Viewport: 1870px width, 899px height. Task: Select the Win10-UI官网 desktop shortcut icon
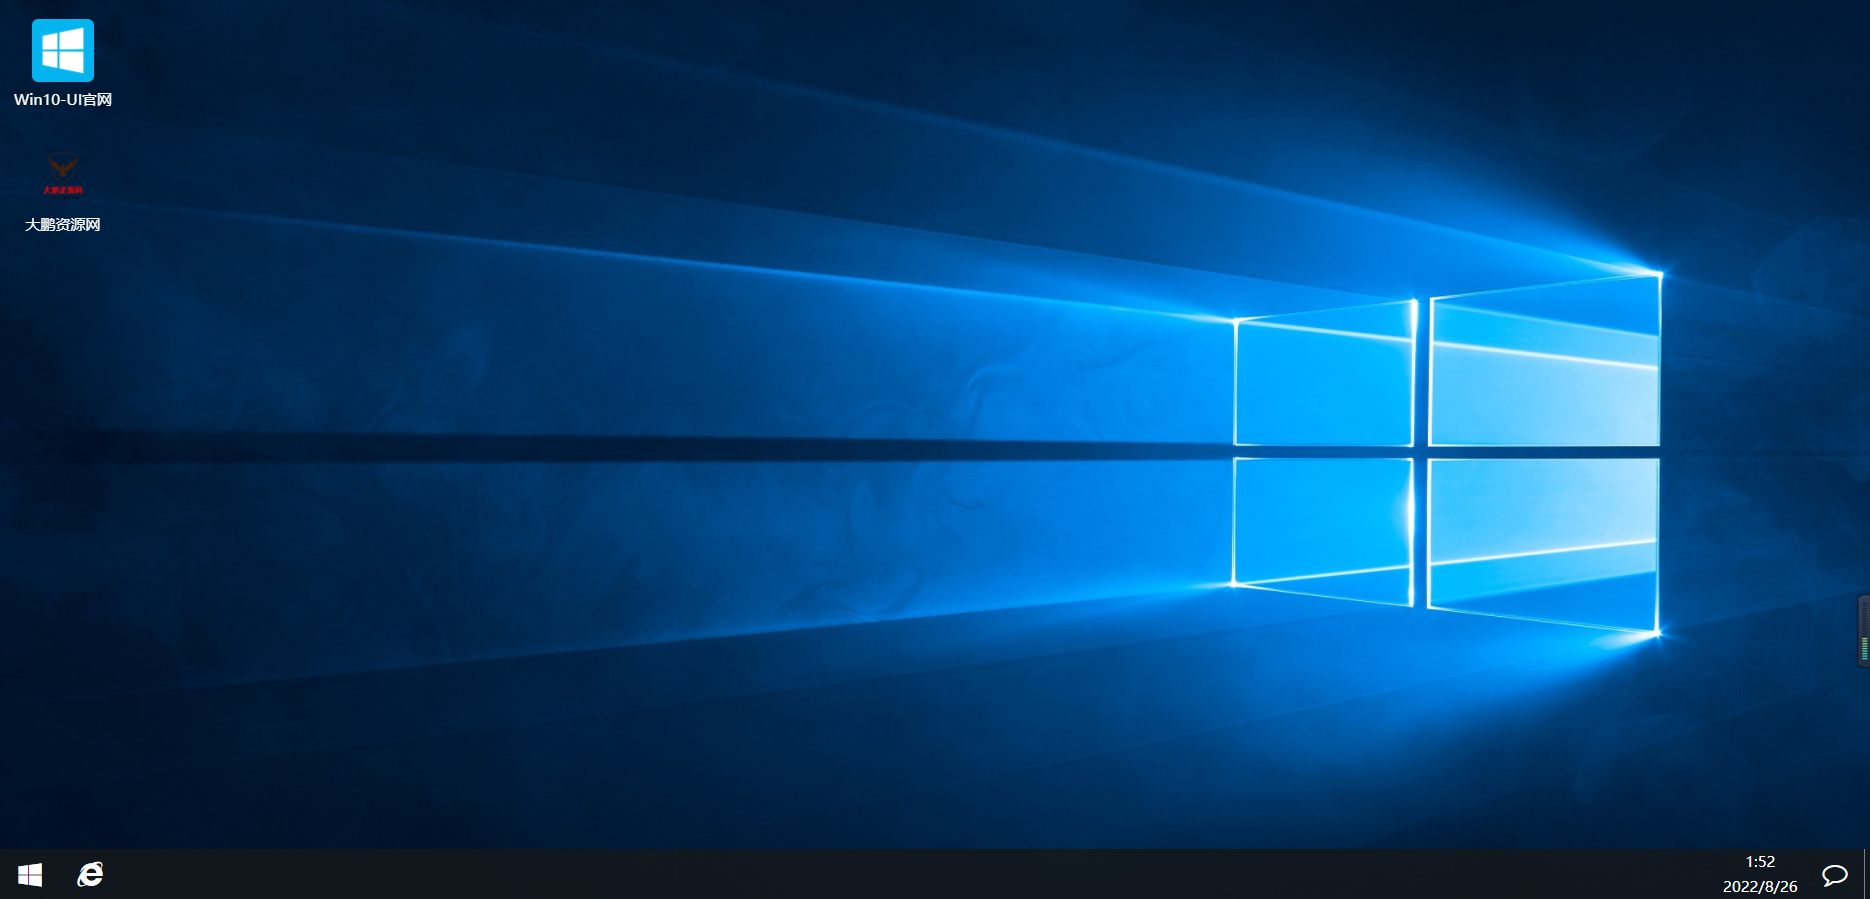62,50
